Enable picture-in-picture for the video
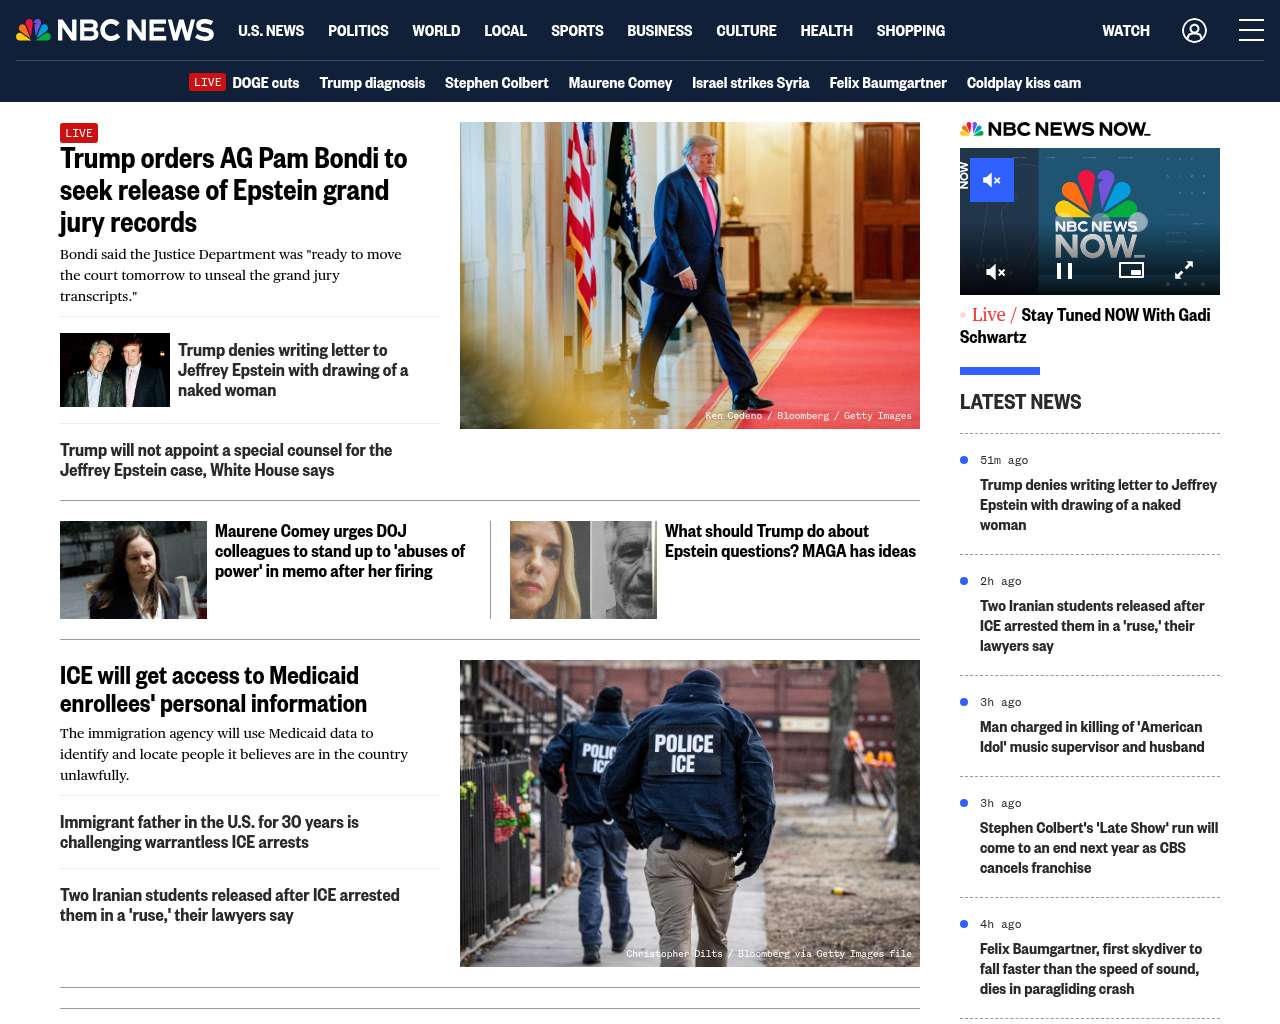Screen dimensions: 1280x1024 (1131, 270)
